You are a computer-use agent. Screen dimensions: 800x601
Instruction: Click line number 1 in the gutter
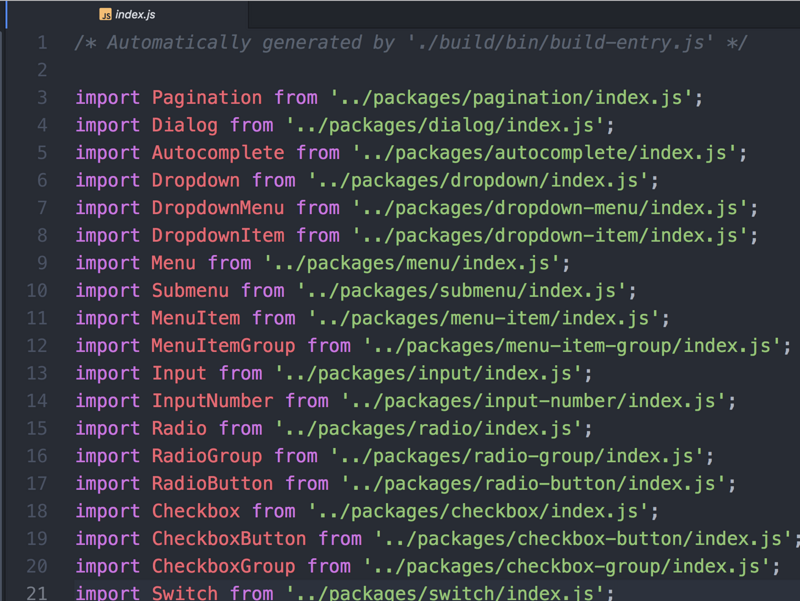41,43
